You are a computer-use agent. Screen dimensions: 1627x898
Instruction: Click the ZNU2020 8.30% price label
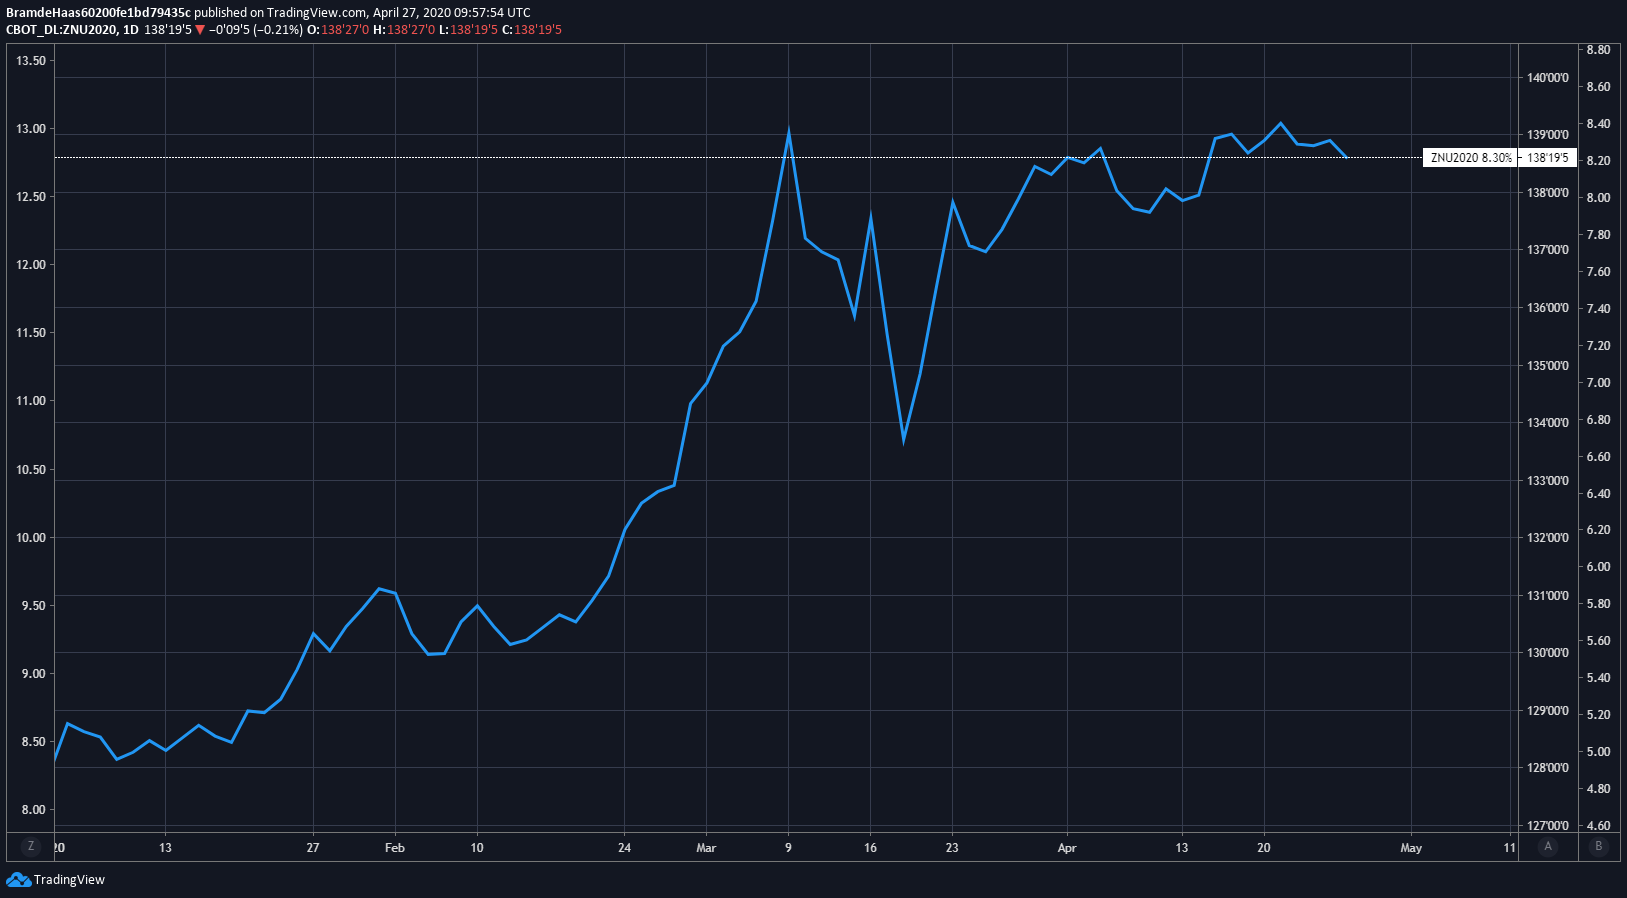point(1470,158)
